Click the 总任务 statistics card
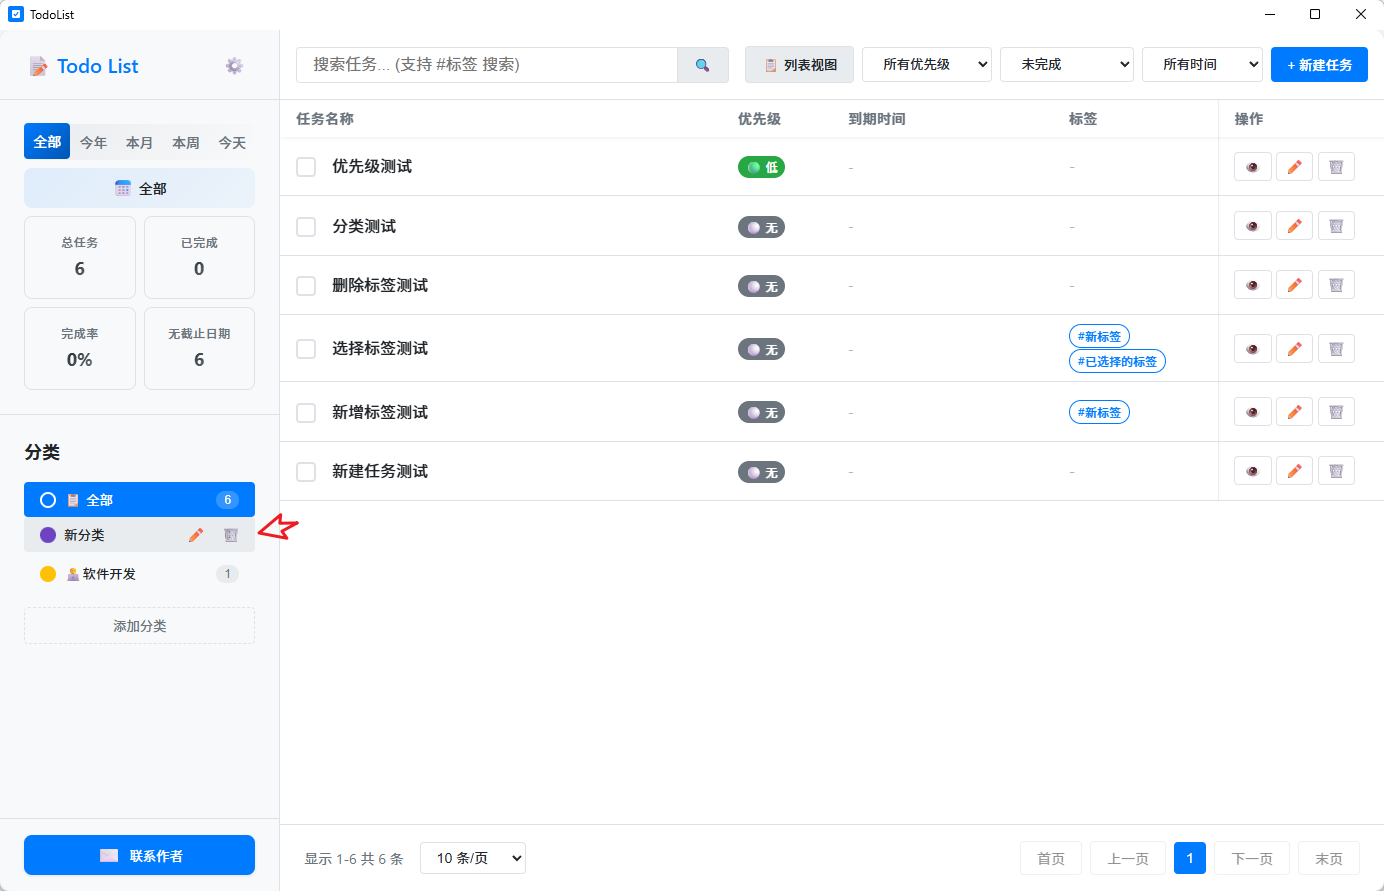Viewport: 1384px width, 891px height. (x=80, y=257)
